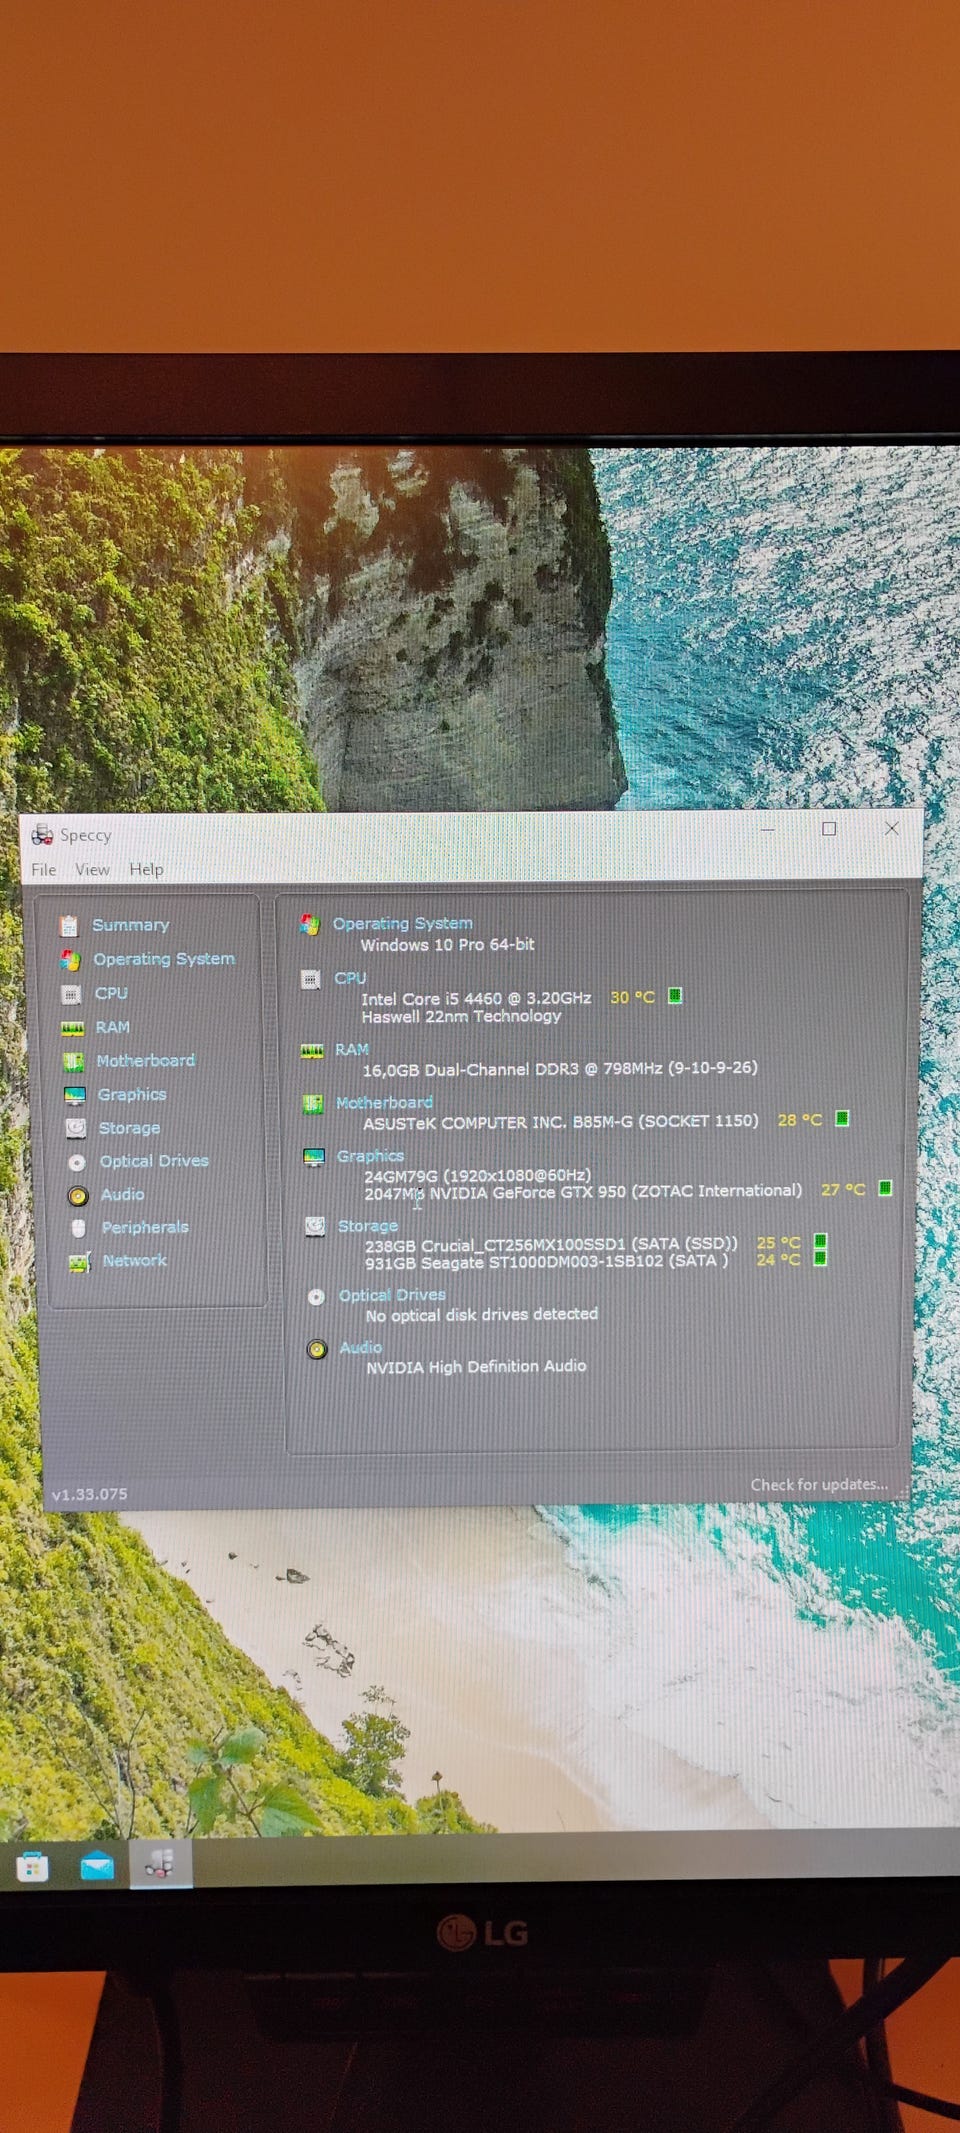This screenshot has height=2133, width=960.
Task: Click the Summary icon in sidebar
Action: [x=68, y=925]
